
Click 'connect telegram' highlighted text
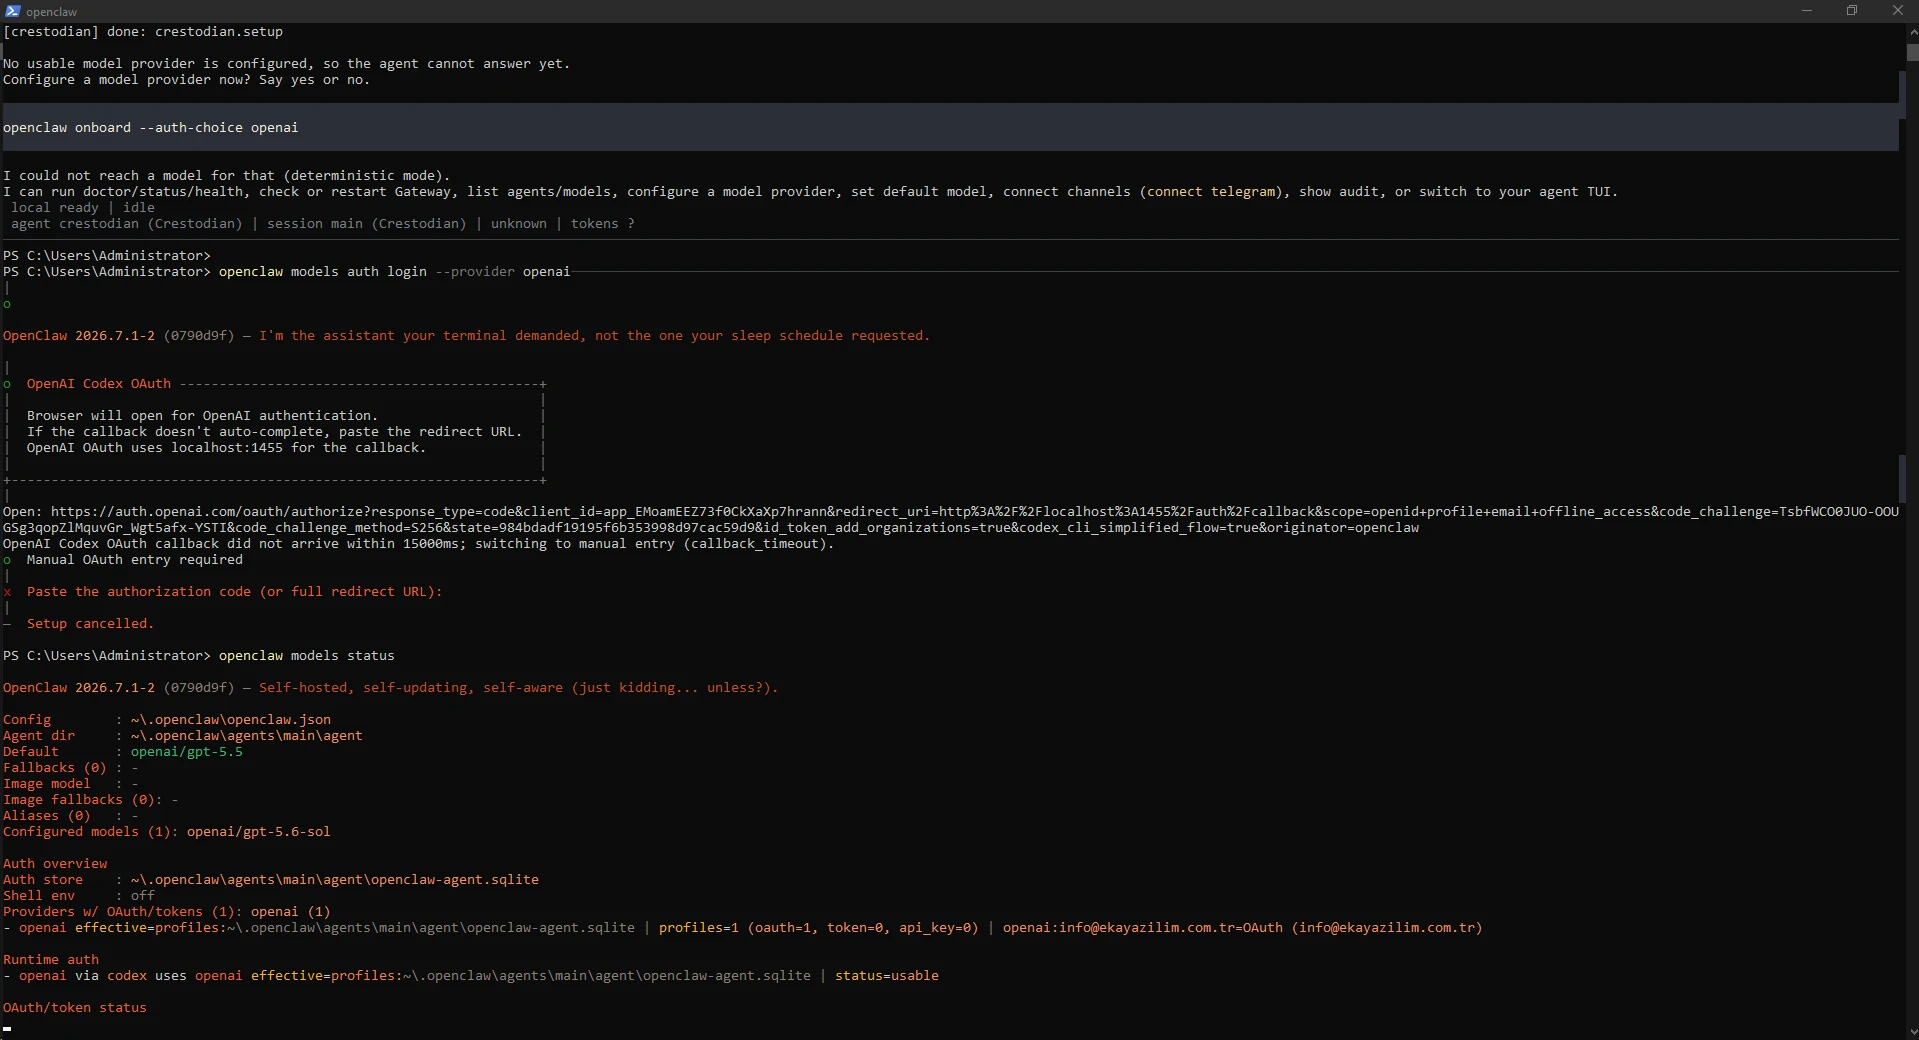[x=1211, y=192]
